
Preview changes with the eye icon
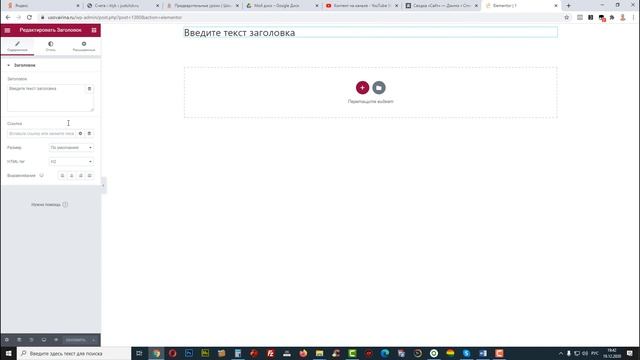click(x=56, y=340)
